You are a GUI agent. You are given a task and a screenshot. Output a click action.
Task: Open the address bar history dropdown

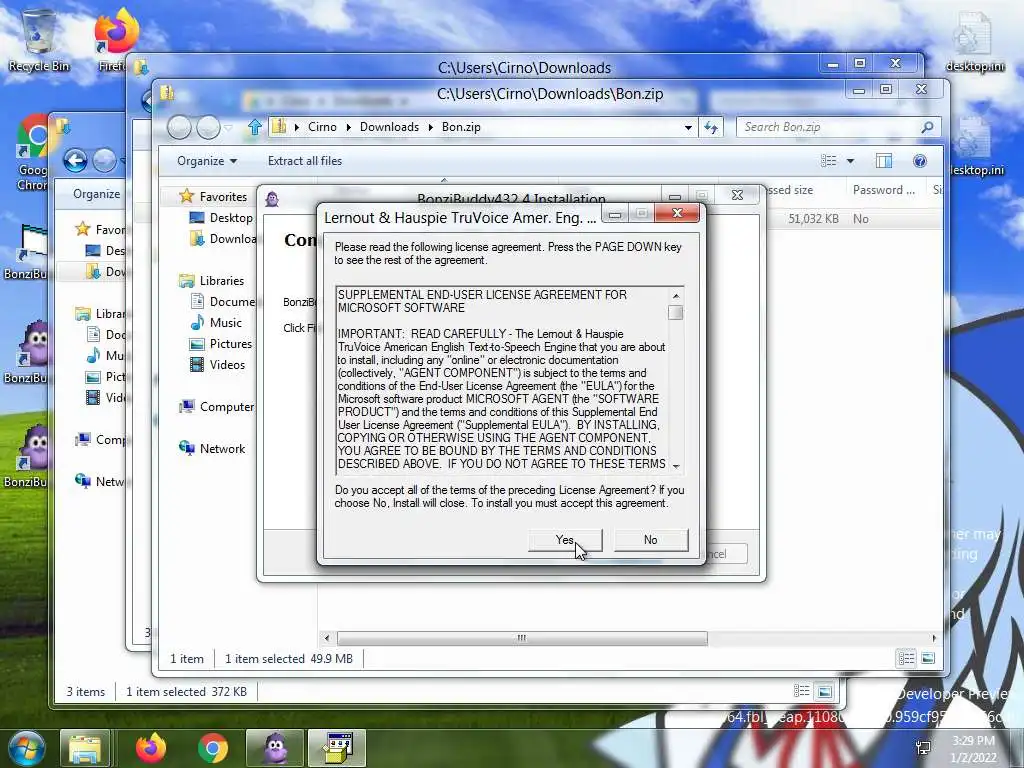point(688,127)
